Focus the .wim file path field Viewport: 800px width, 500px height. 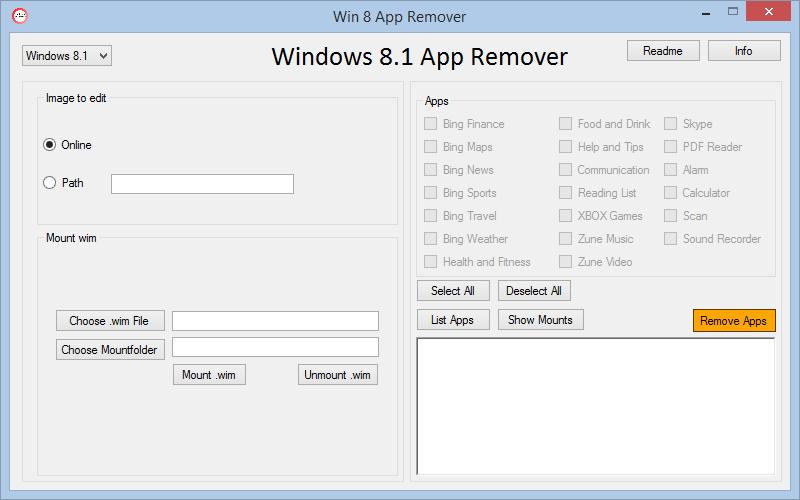pyautogui.click(x=276, y=321)
